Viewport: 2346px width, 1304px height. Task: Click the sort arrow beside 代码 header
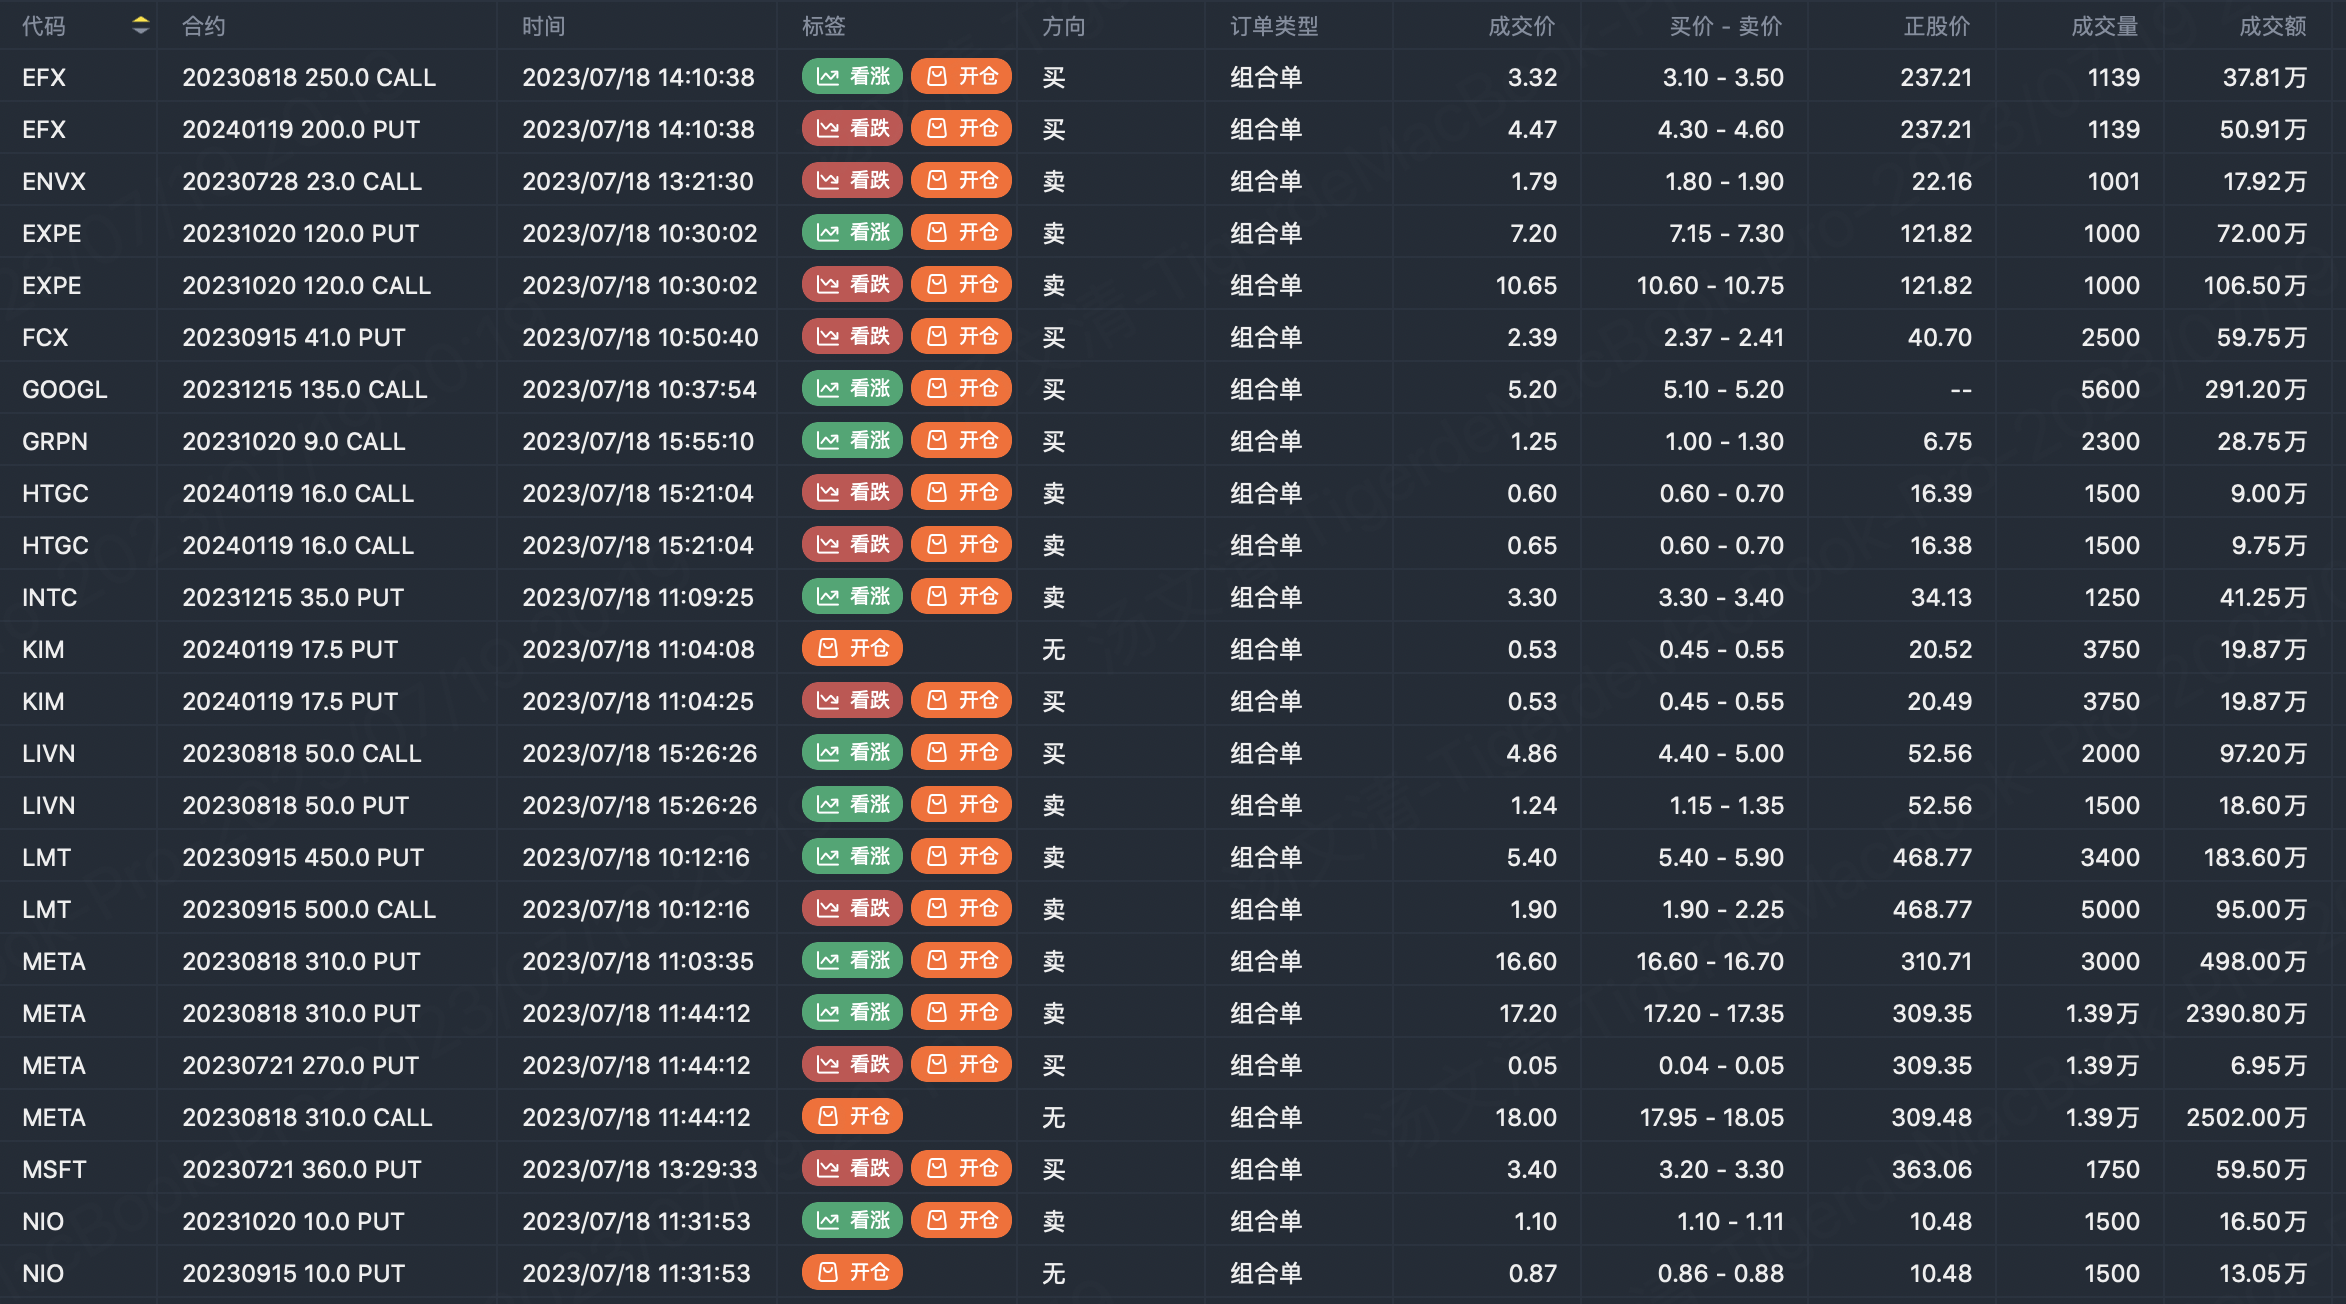click(140, 26)
